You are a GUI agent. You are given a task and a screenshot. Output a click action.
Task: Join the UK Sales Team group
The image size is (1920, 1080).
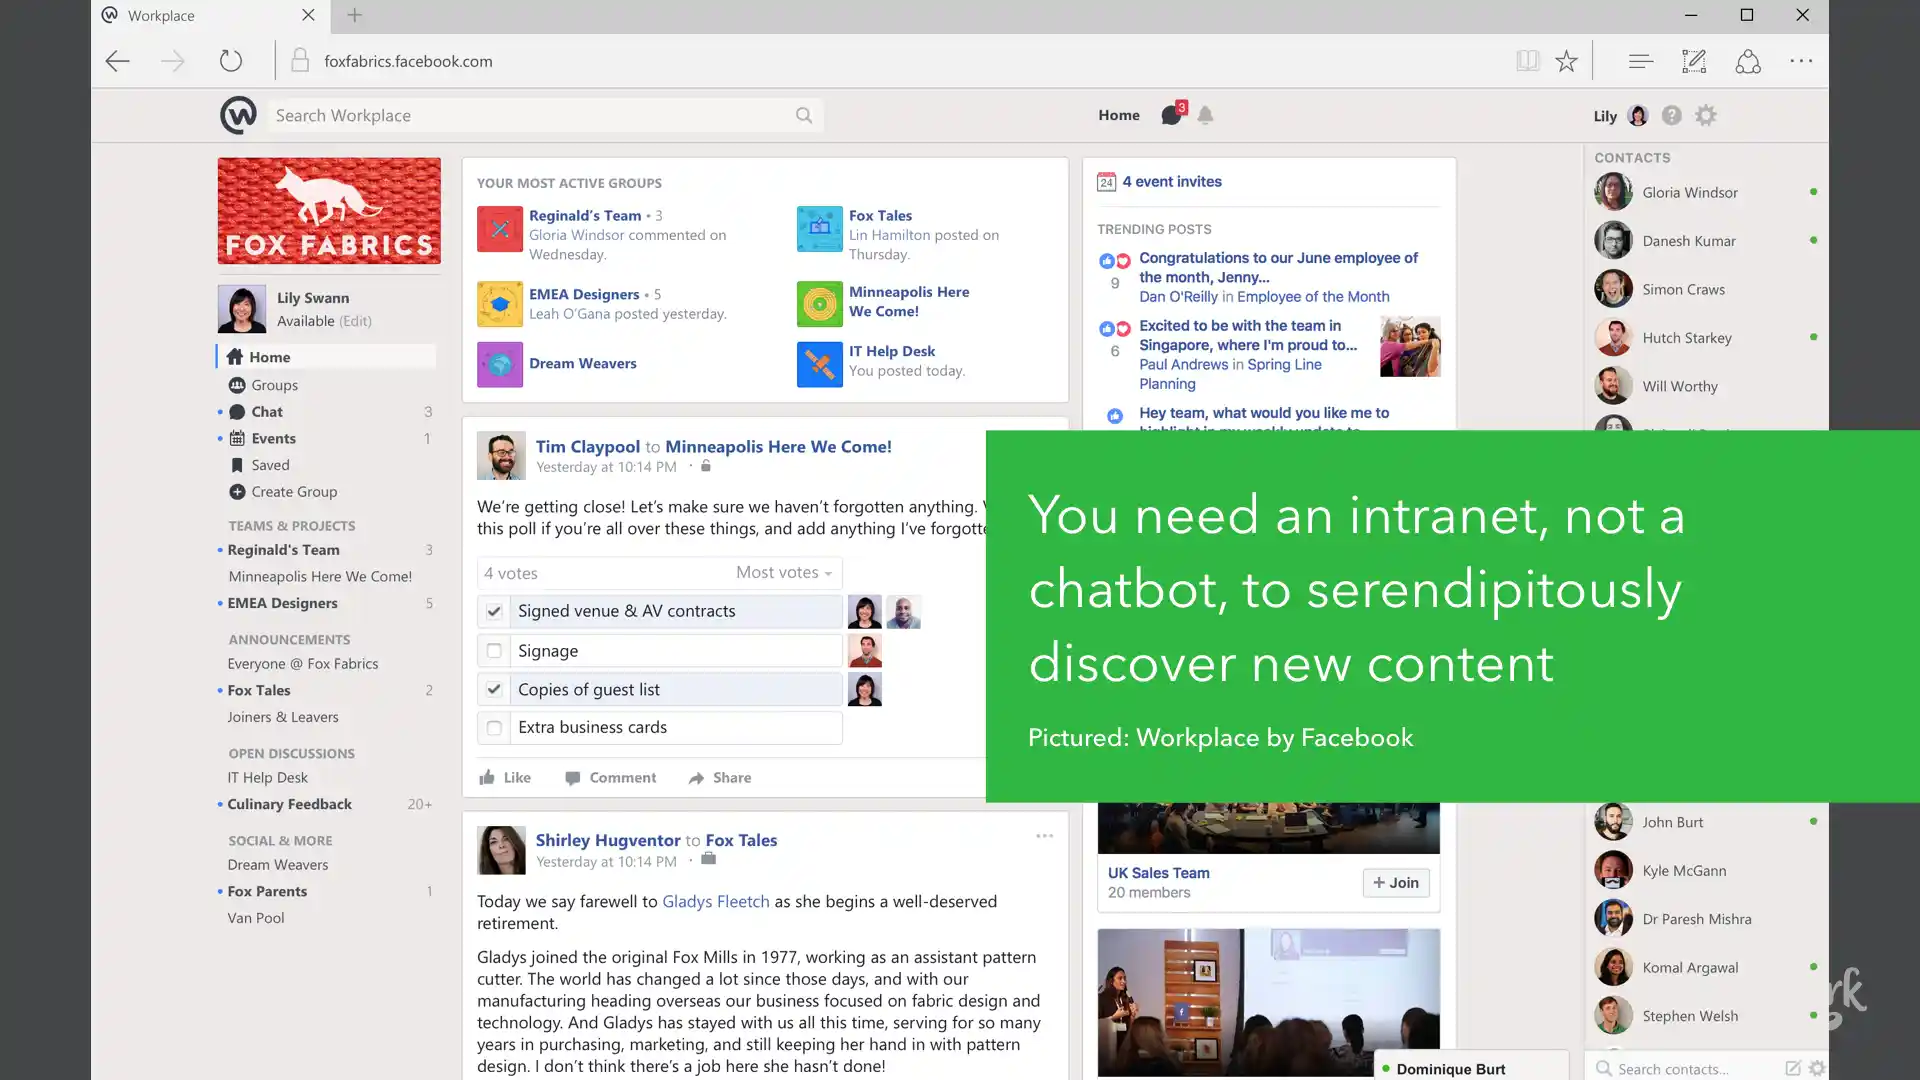pos(1396,882)
